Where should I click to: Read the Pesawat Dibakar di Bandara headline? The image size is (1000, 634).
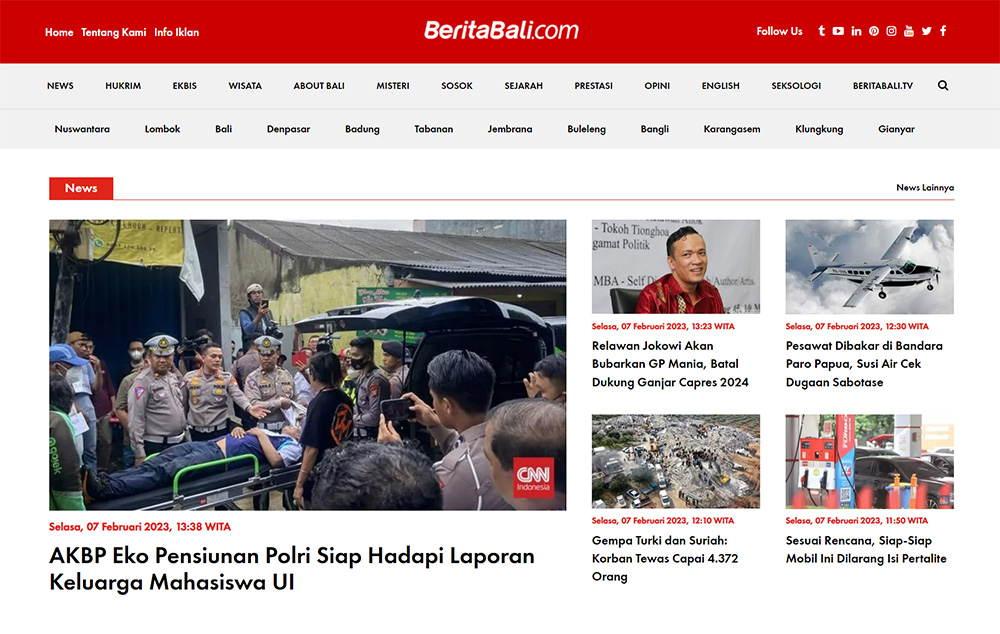864,364
